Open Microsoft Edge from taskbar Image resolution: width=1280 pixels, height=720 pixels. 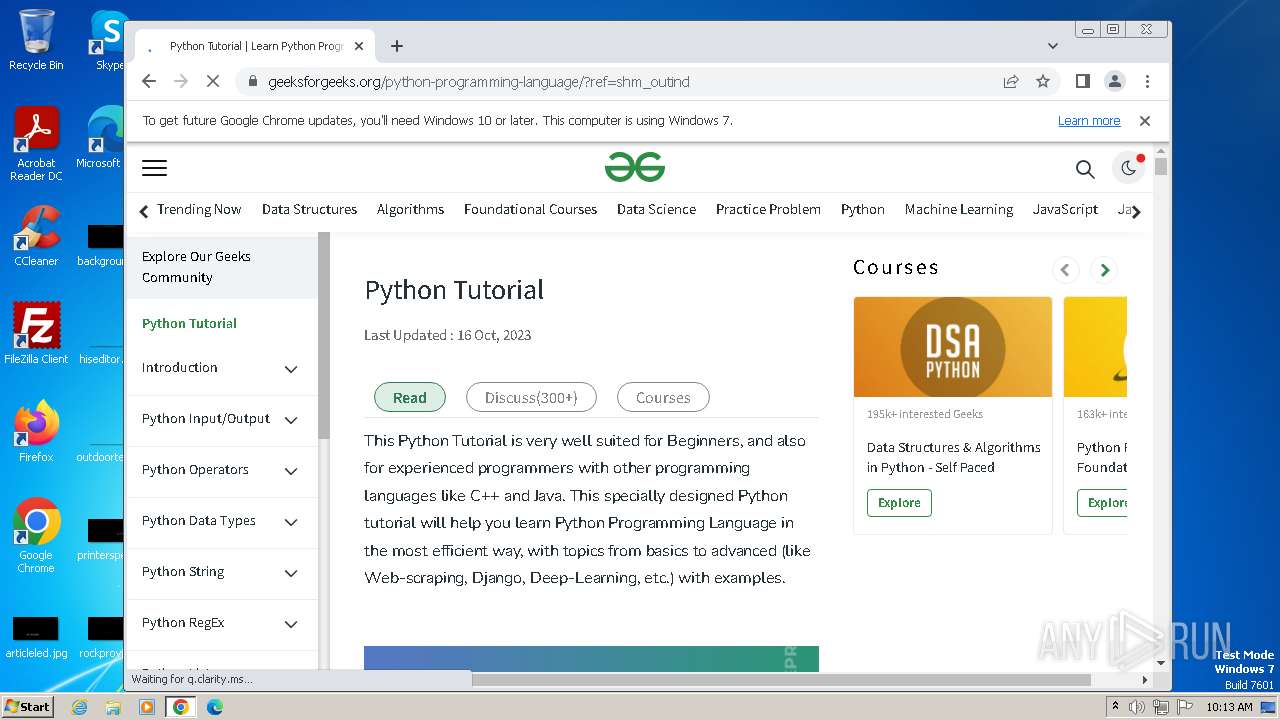214,707
